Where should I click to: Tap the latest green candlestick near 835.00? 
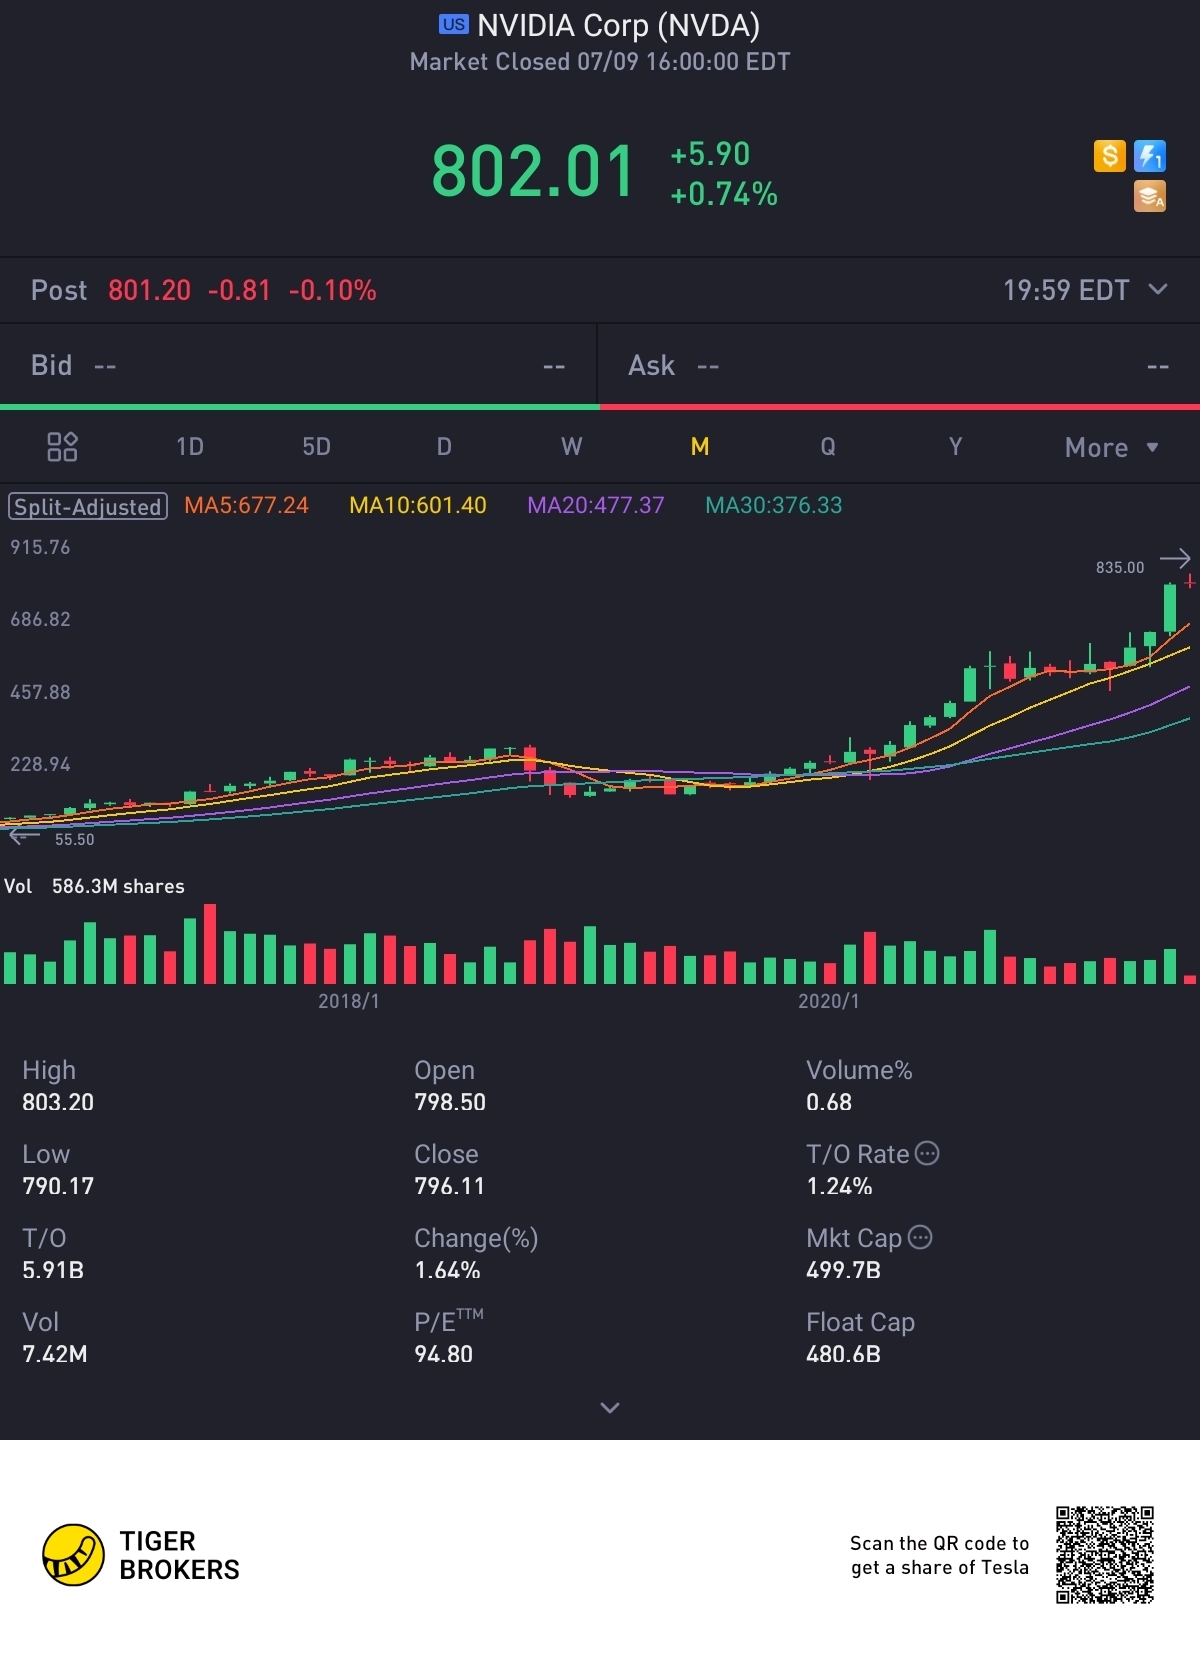pyautogui.click(x=1169, y=608)
